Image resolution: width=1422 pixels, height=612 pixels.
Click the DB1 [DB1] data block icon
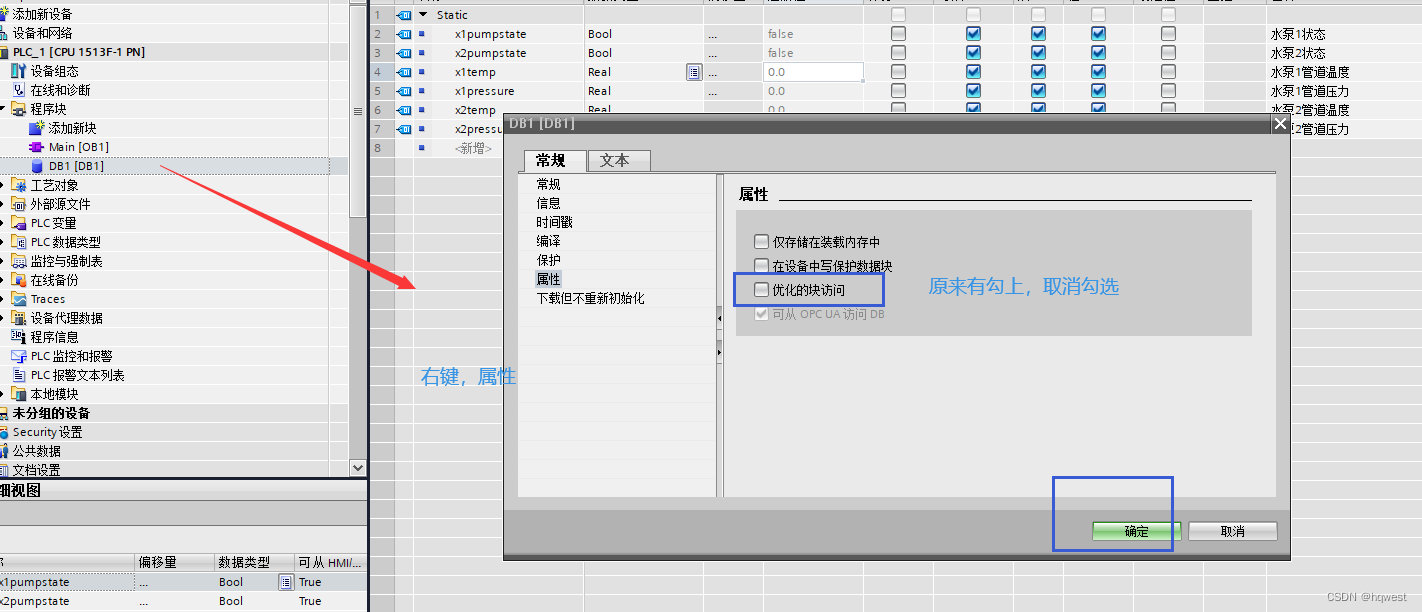coord(37,166)
